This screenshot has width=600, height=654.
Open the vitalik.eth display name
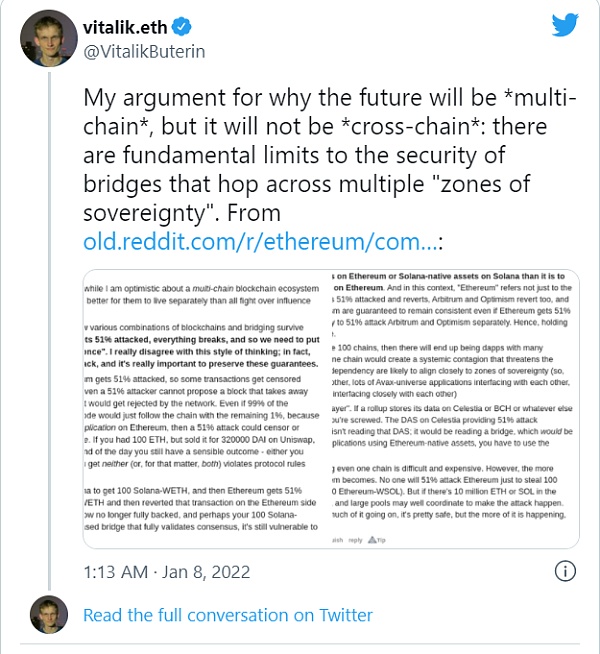point(125,28)
